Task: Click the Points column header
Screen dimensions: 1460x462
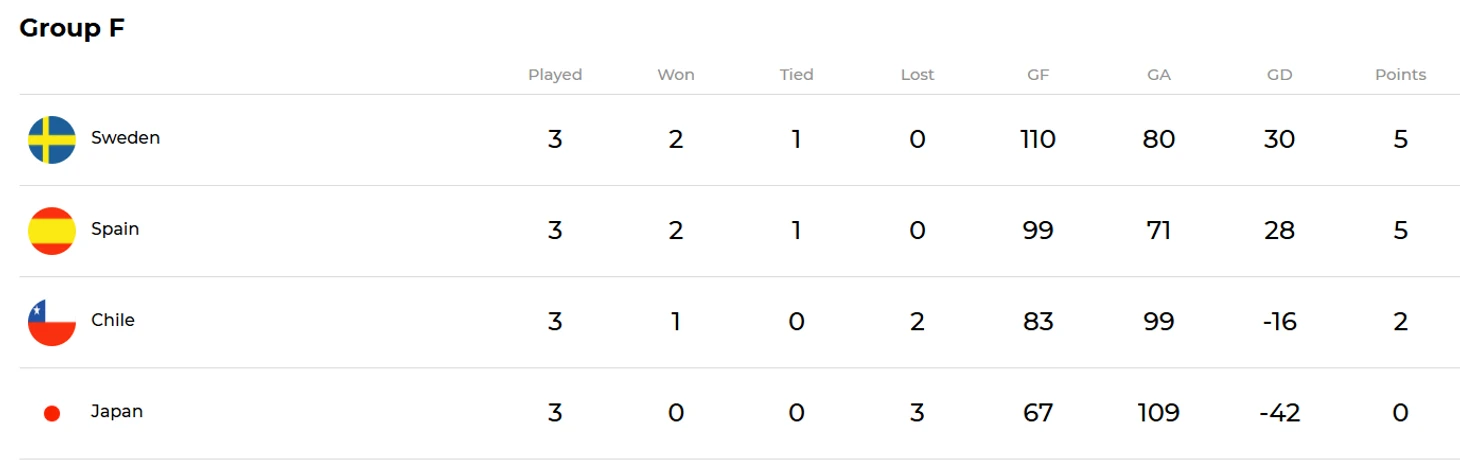Action: pos(1400,75)
